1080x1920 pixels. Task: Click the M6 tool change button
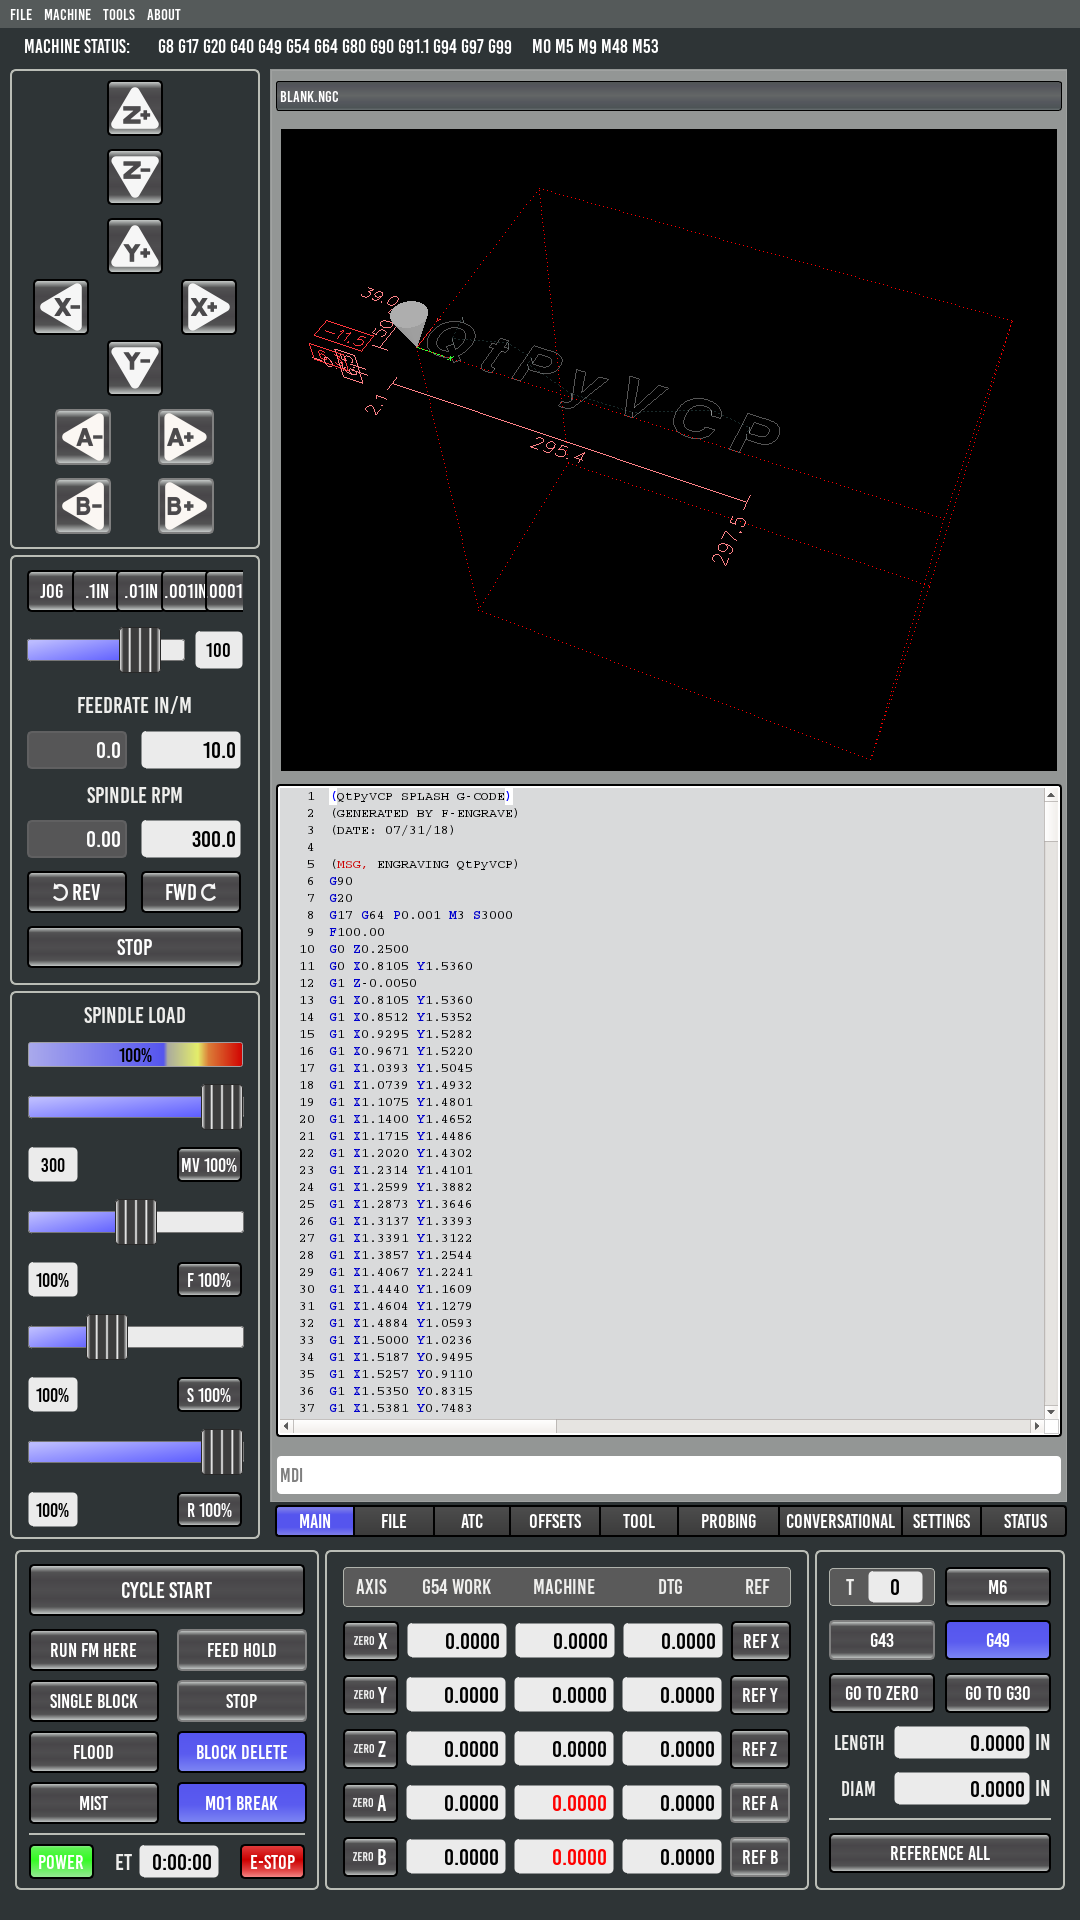point(998,1587)
